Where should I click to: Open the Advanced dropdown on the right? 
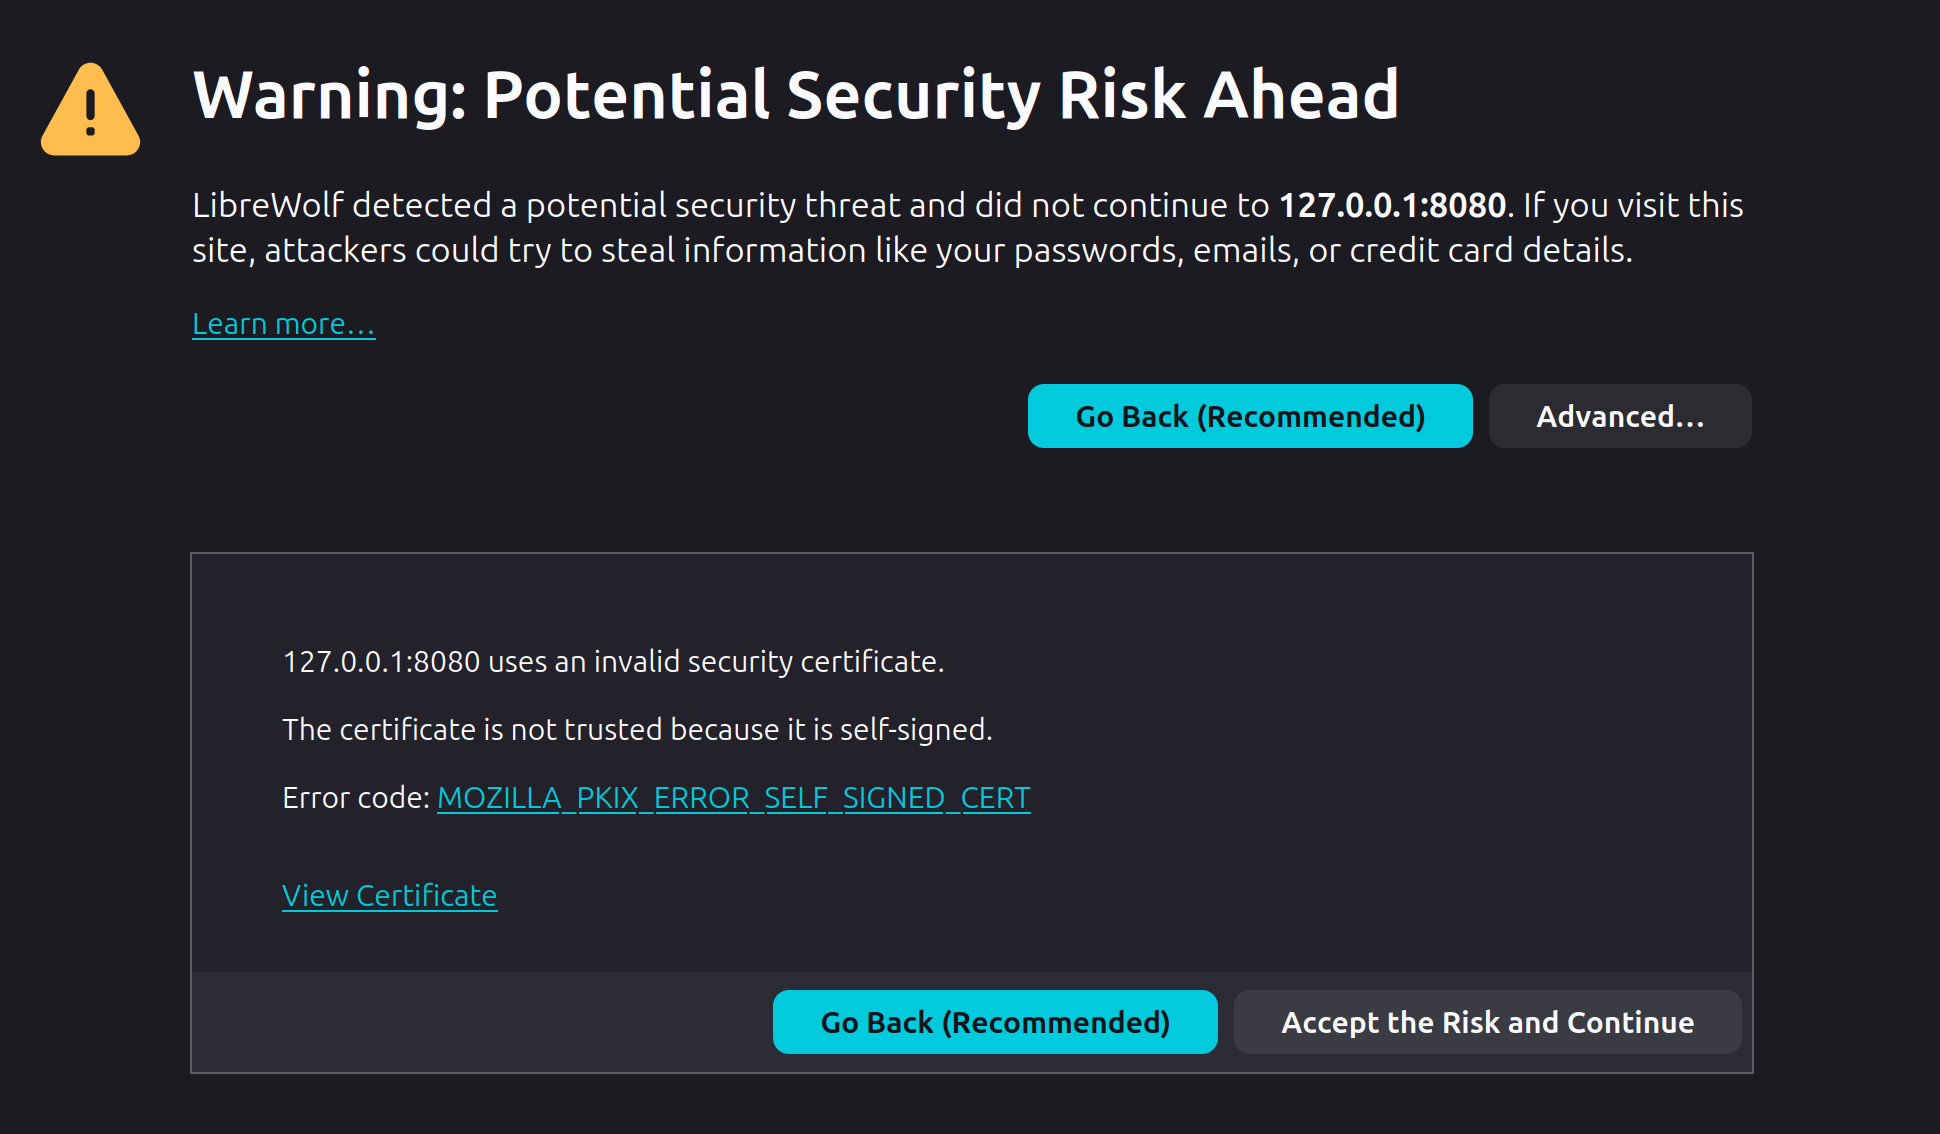point(1620,416)
